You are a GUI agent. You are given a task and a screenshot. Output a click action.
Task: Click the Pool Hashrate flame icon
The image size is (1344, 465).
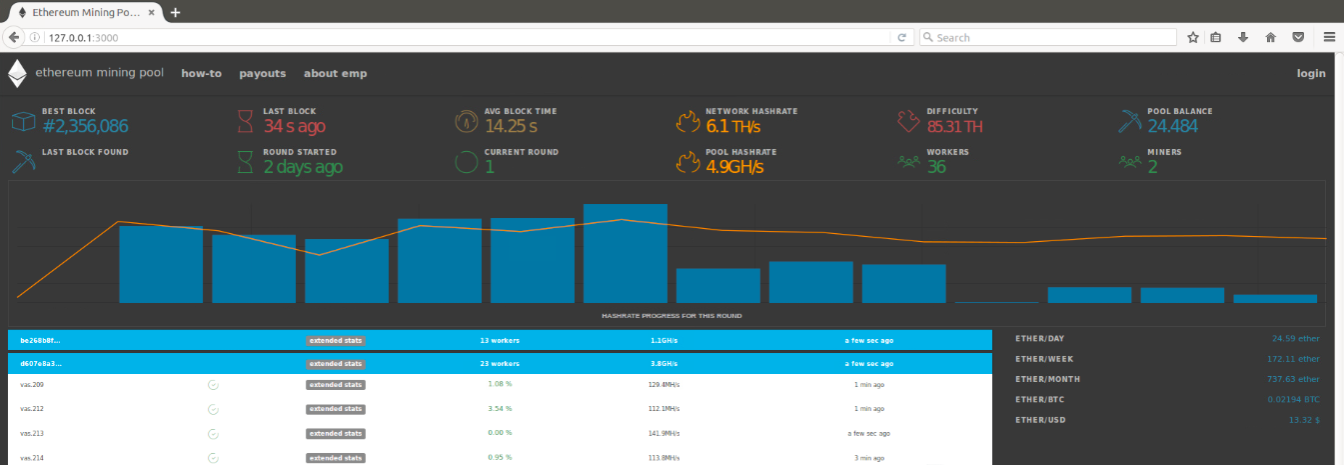[688, 162]
